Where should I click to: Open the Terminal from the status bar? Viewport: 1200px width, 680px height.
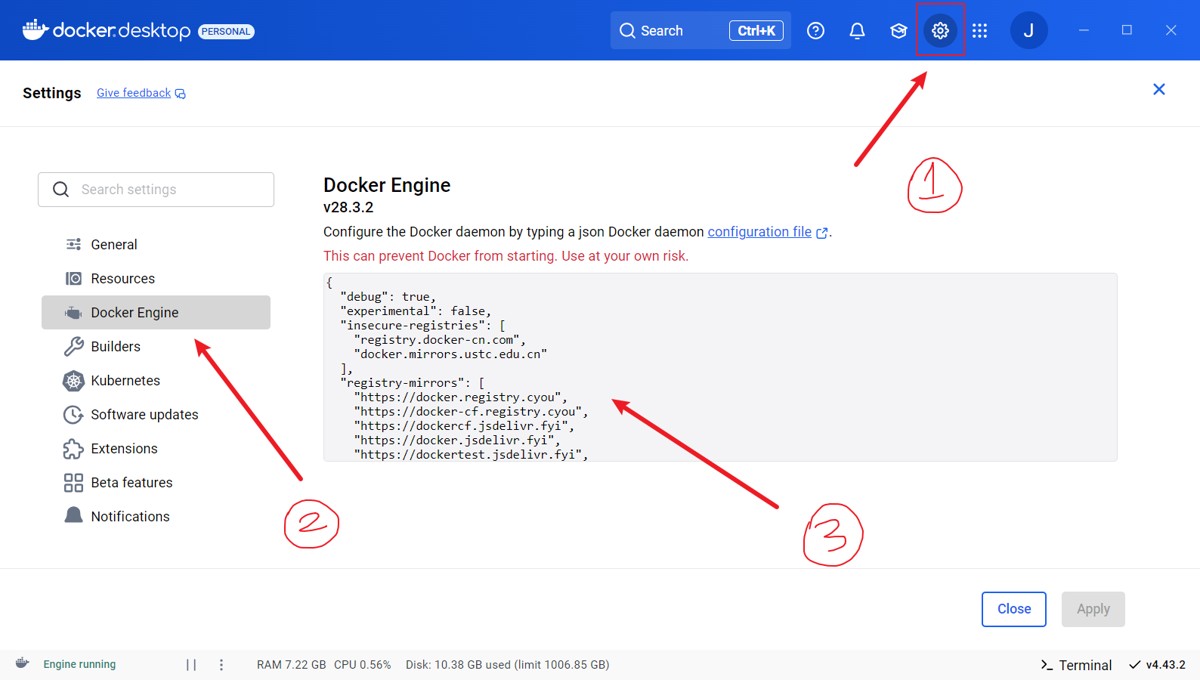click(x=1076, y=665)
